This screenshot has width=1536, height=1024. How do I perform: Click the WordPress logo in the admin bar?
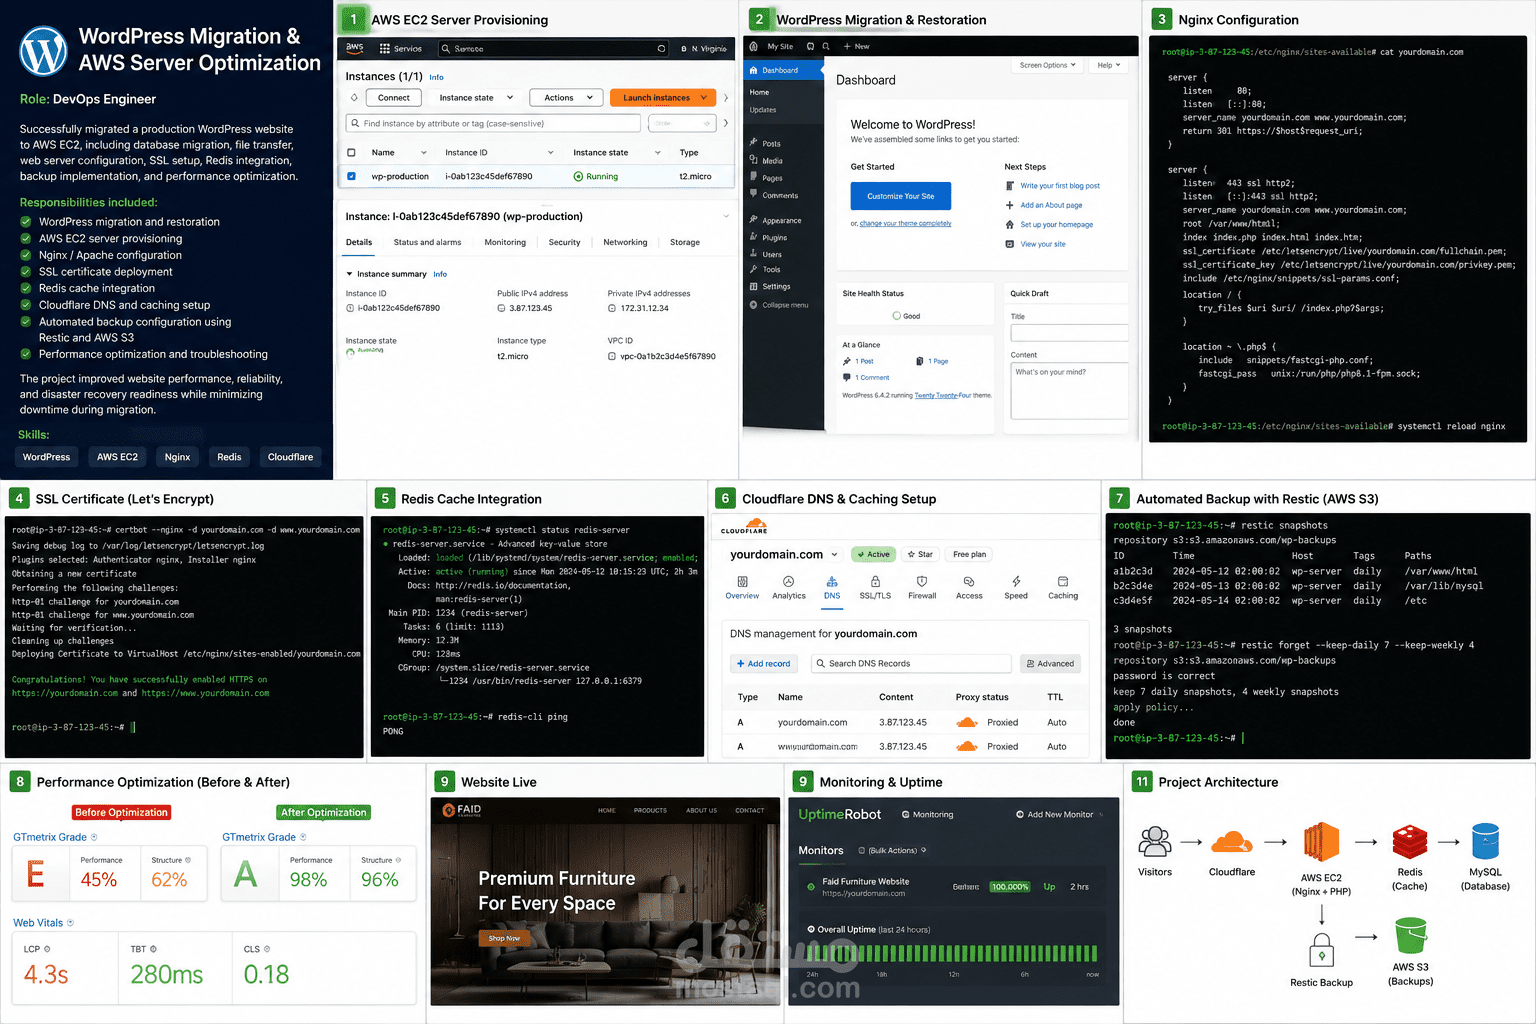pos(754,46)
